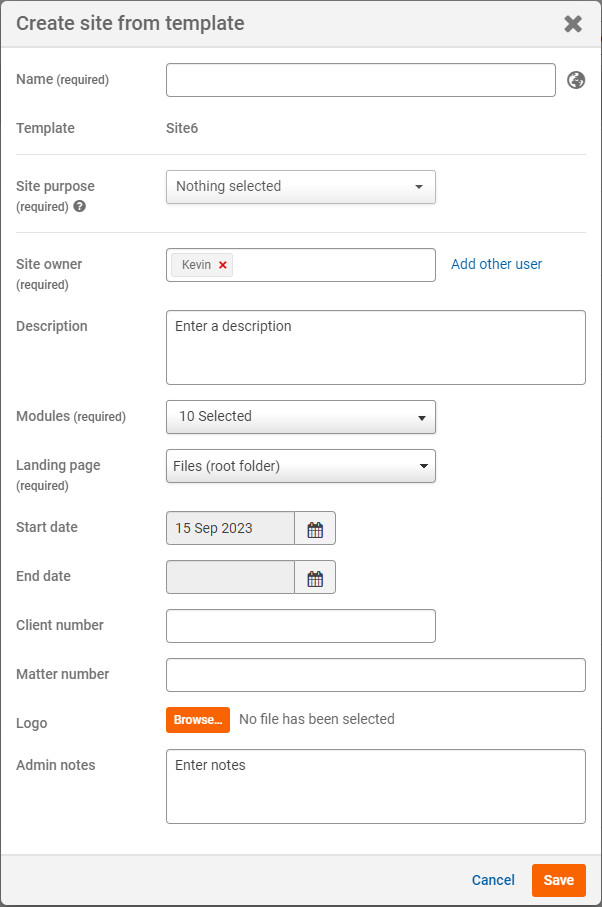The height and width of the screenshot is (907, 602).
Task: Focus the Matter number field
Action: pos(375,675)
